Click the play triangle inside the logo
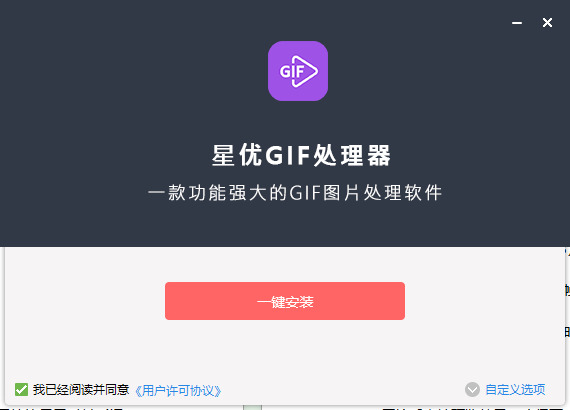570x410 pixels. coord(305,71)
